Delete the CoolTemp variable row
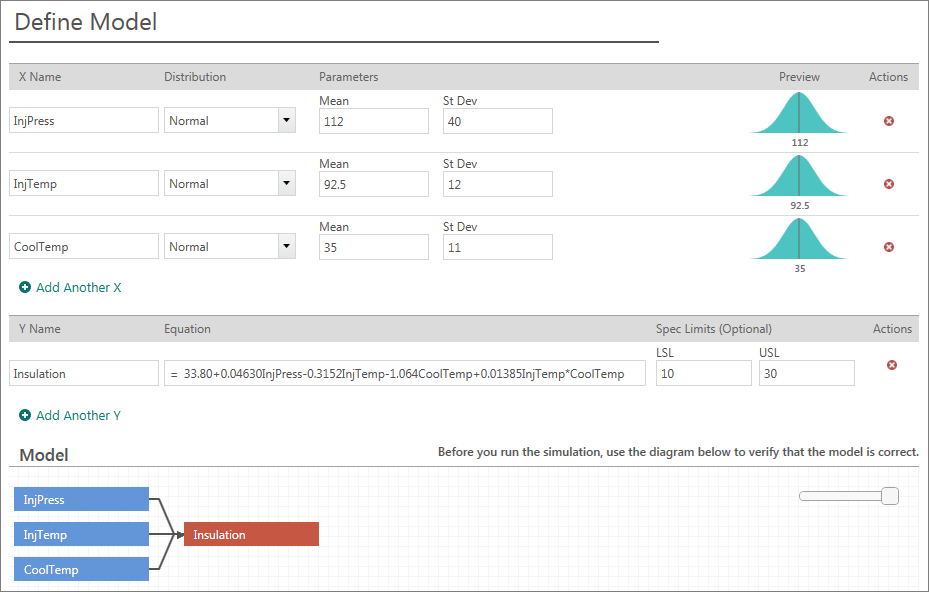The height and width of the screenshot is (592, 929). pyautogui.click(x=888, y=247)
